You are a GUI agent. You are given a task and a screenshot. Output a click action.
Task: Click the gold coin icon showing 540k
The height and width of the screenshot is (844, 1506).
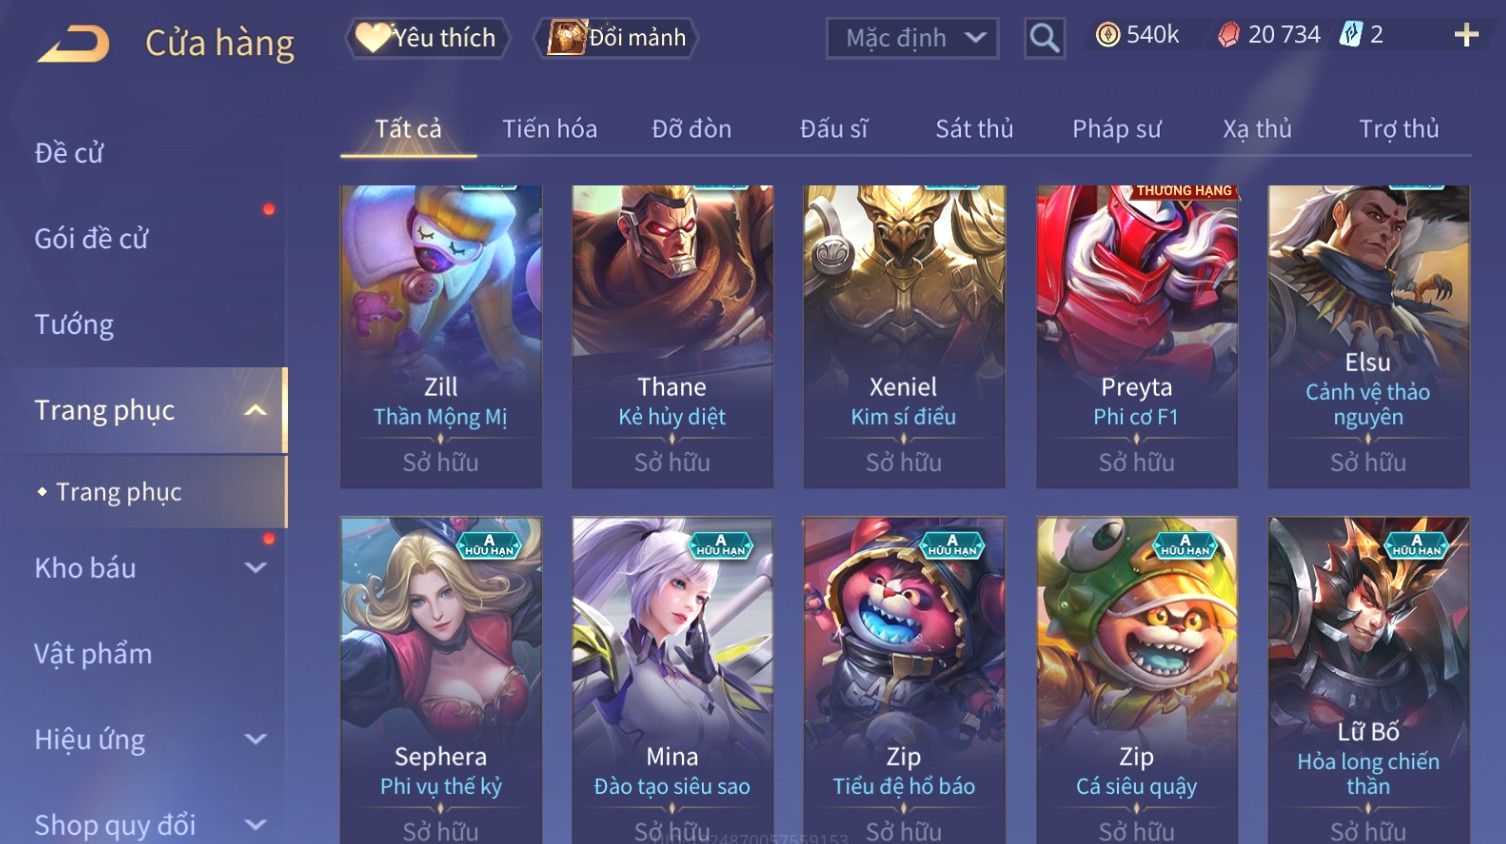(1108, 35)
